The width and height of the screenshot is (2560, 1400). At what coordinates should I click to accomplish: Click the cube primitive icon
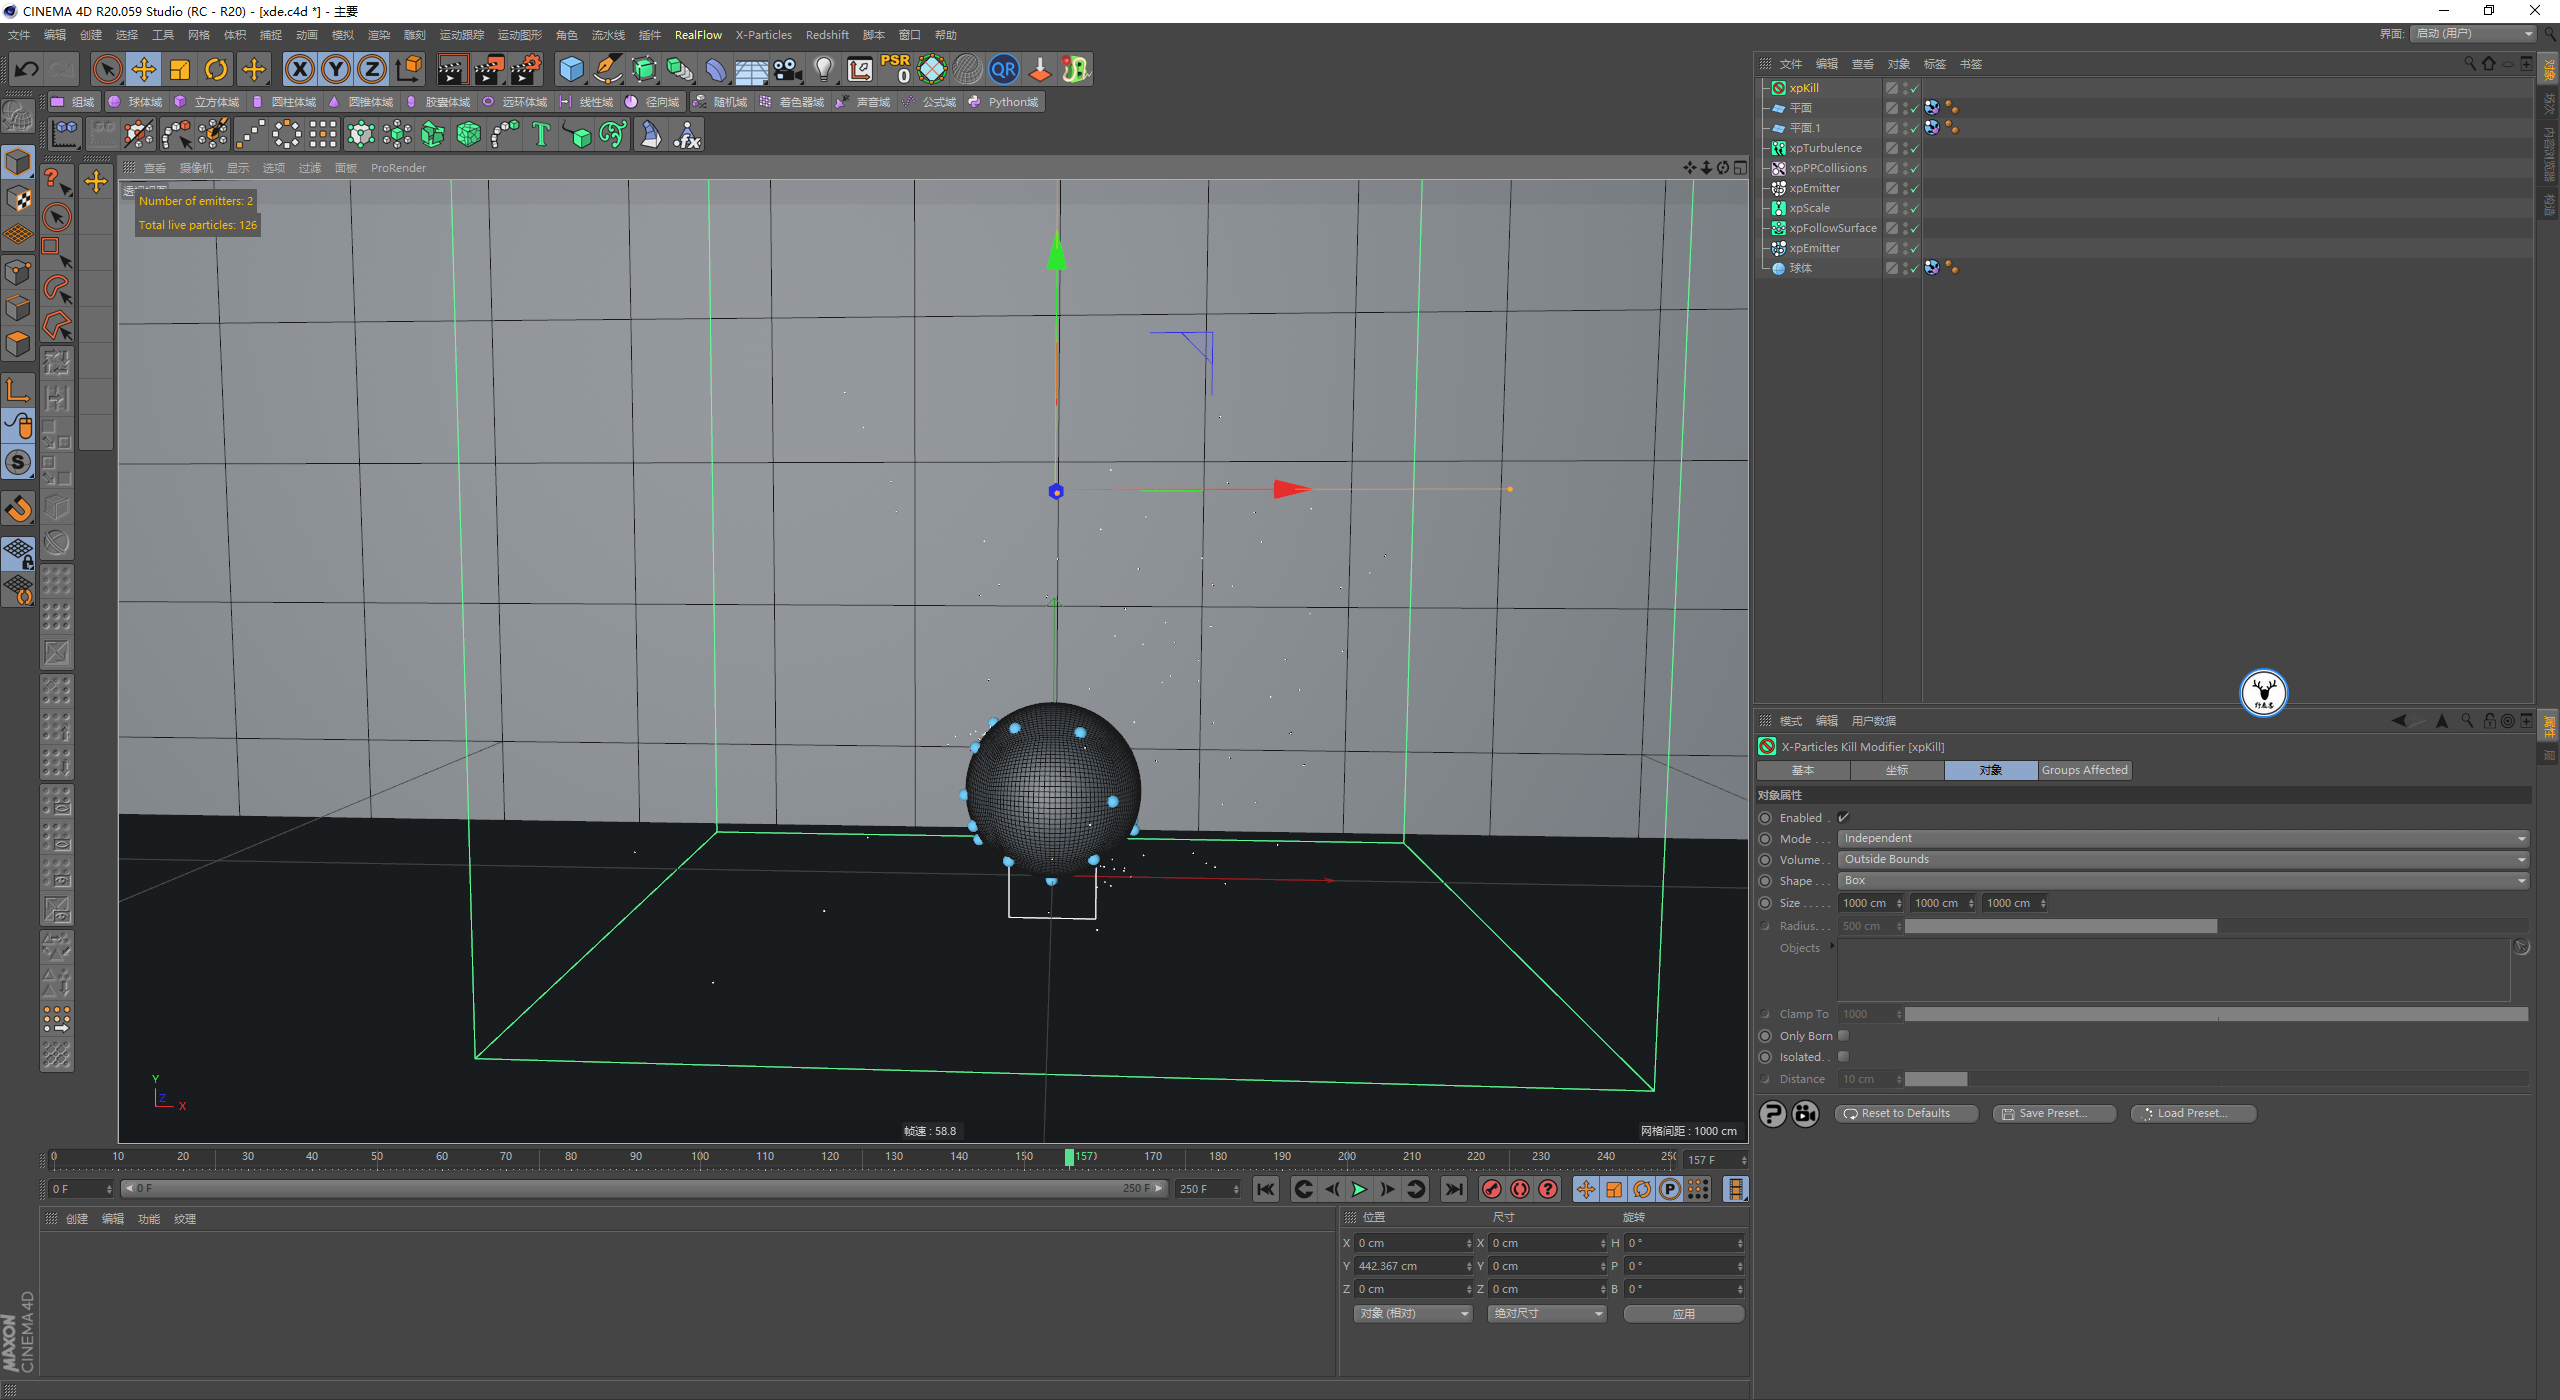click(571, 69)
